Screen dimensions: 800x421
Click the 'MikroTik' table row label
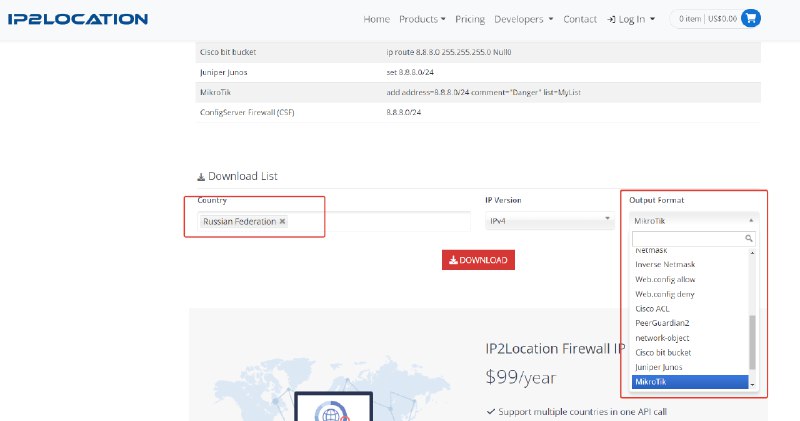pyautogui.click(x=215, y=92)
